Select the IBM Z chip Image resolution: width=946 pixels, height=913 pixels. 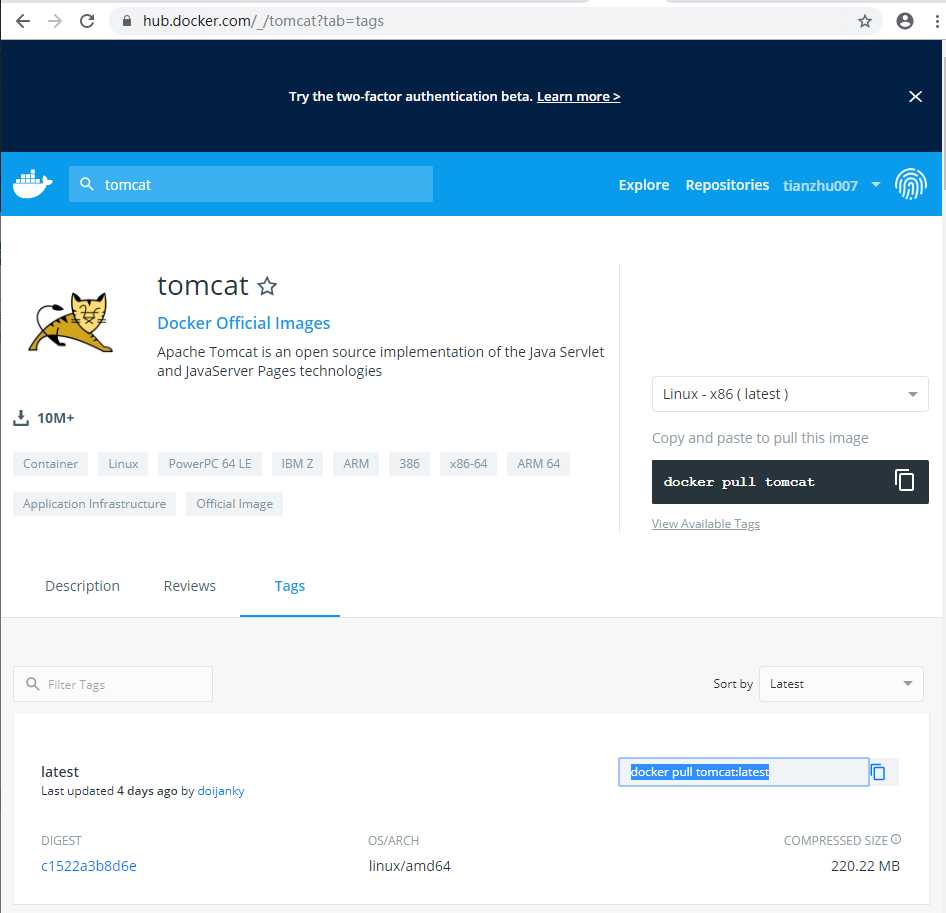pyautogui.click(x=297, y=463)
